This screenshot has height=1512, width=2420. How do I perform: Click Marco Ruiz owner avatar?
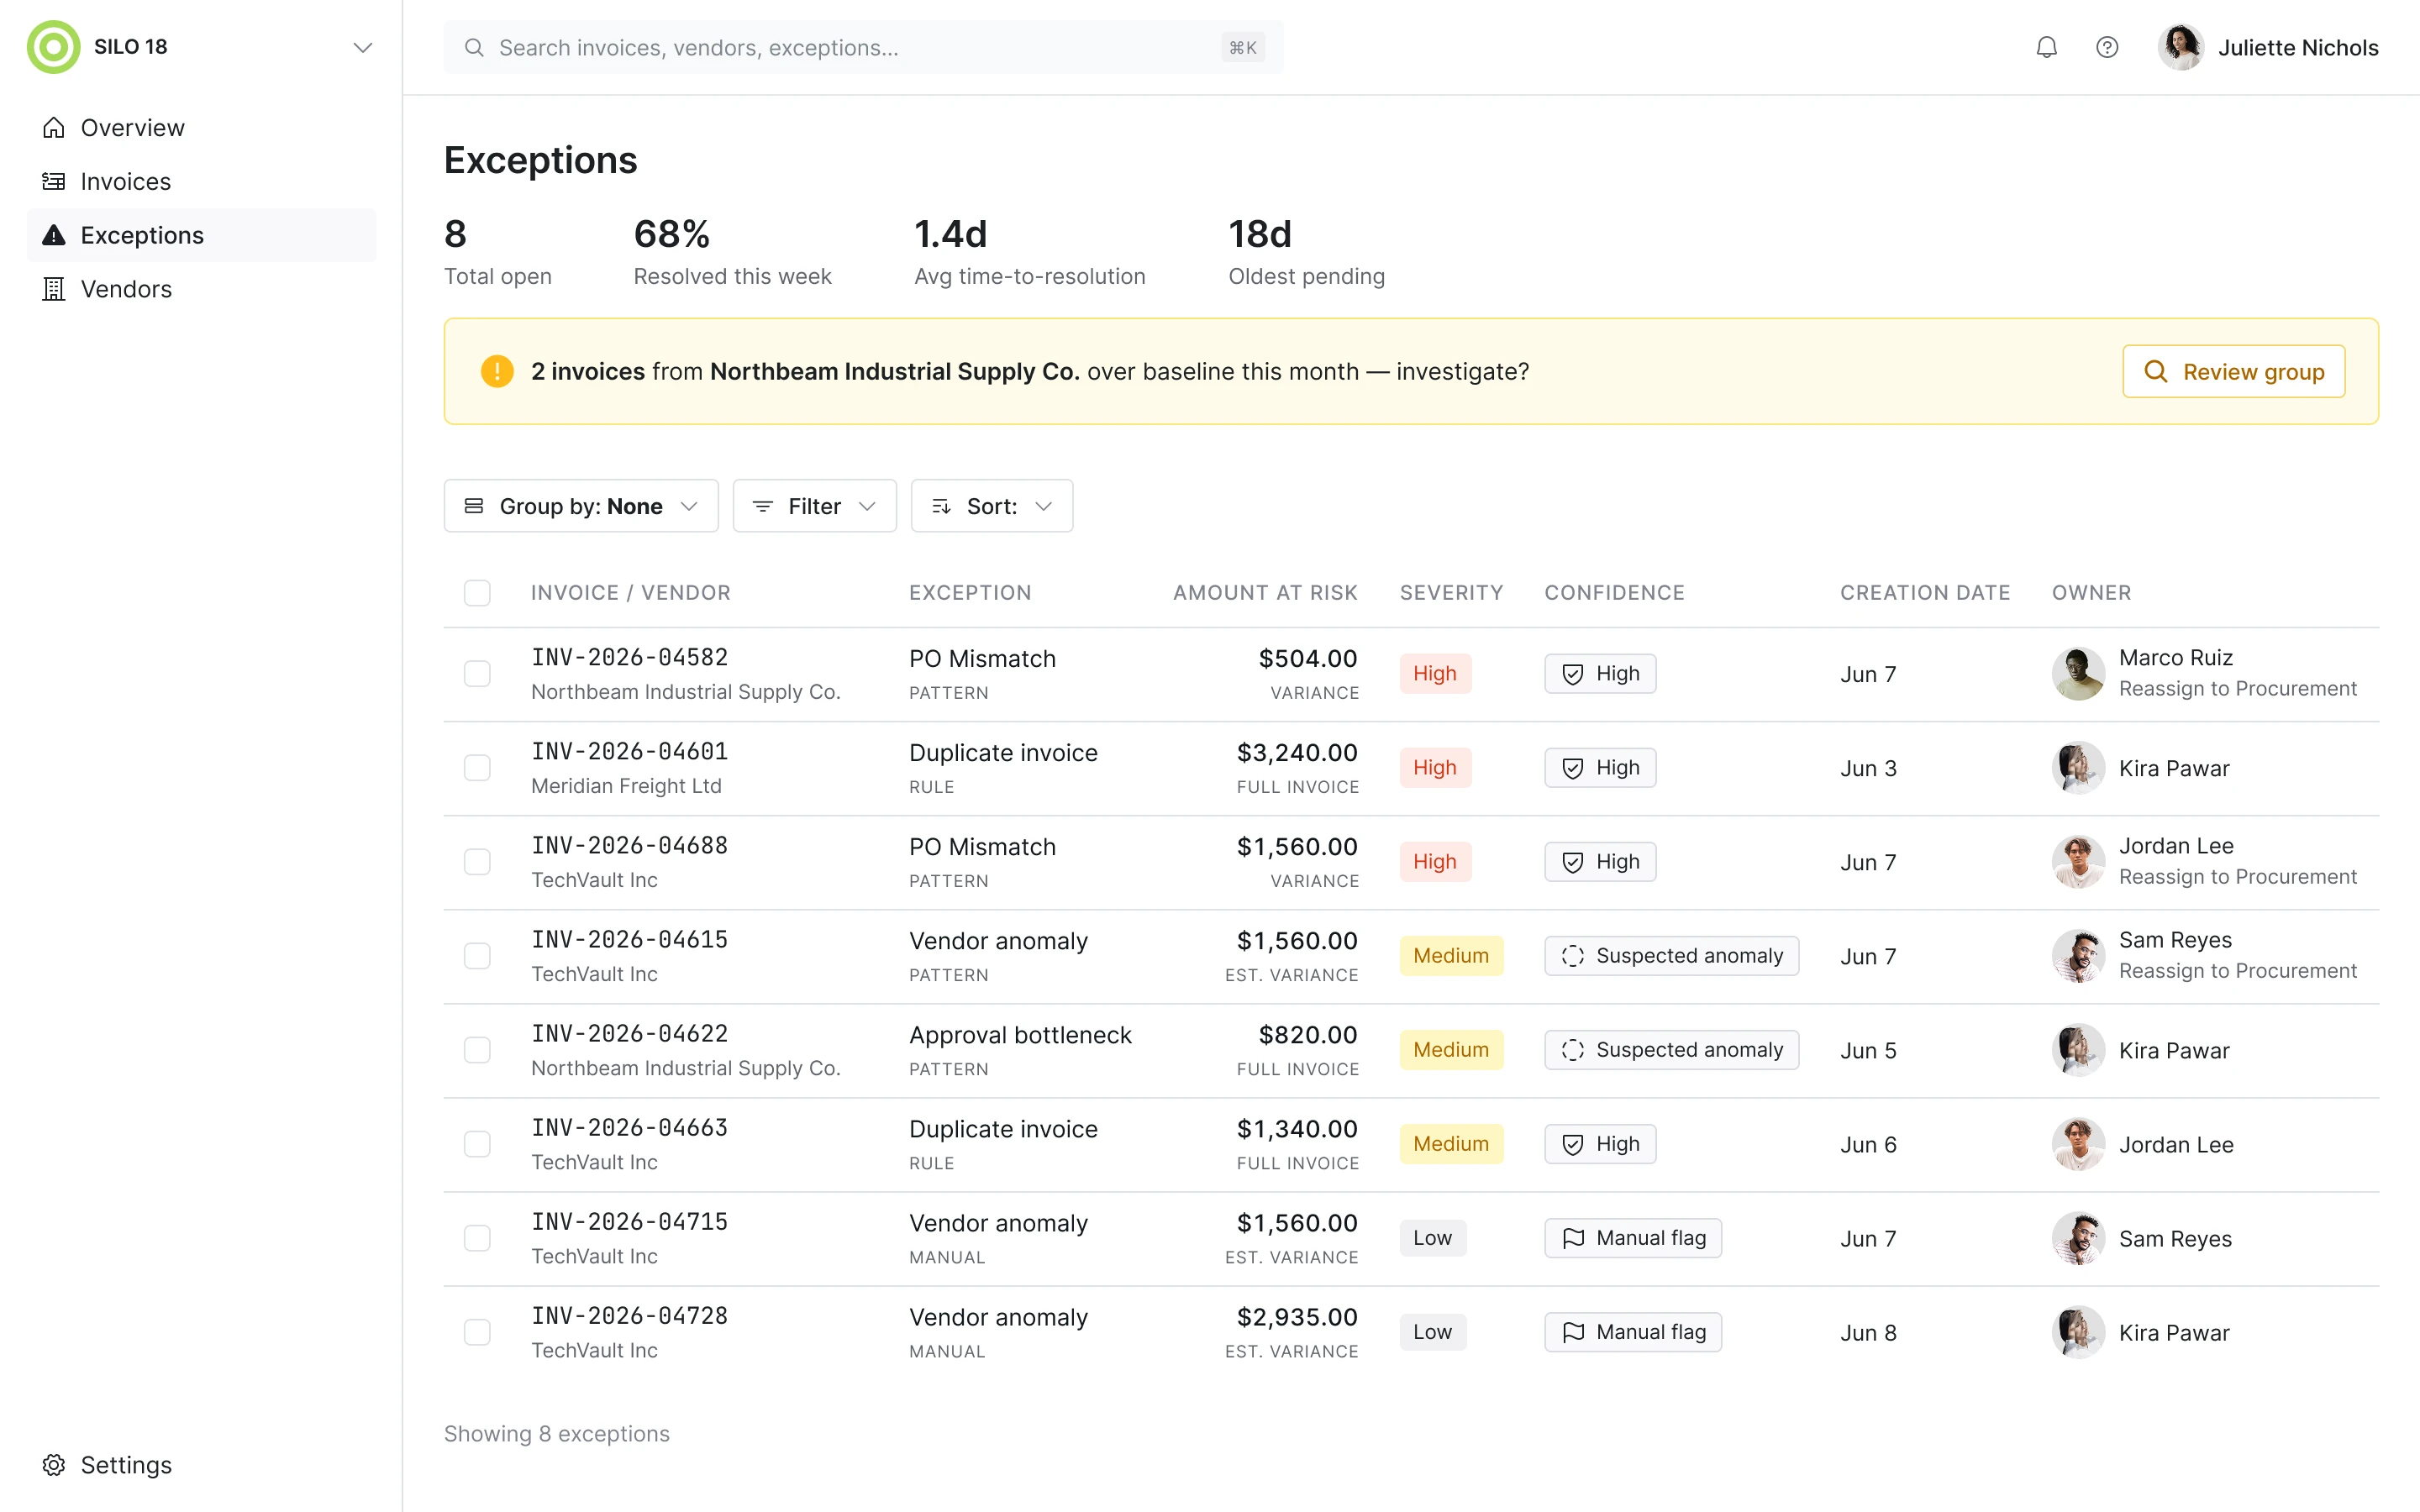pyautogui.click(x=2078, y=673)
